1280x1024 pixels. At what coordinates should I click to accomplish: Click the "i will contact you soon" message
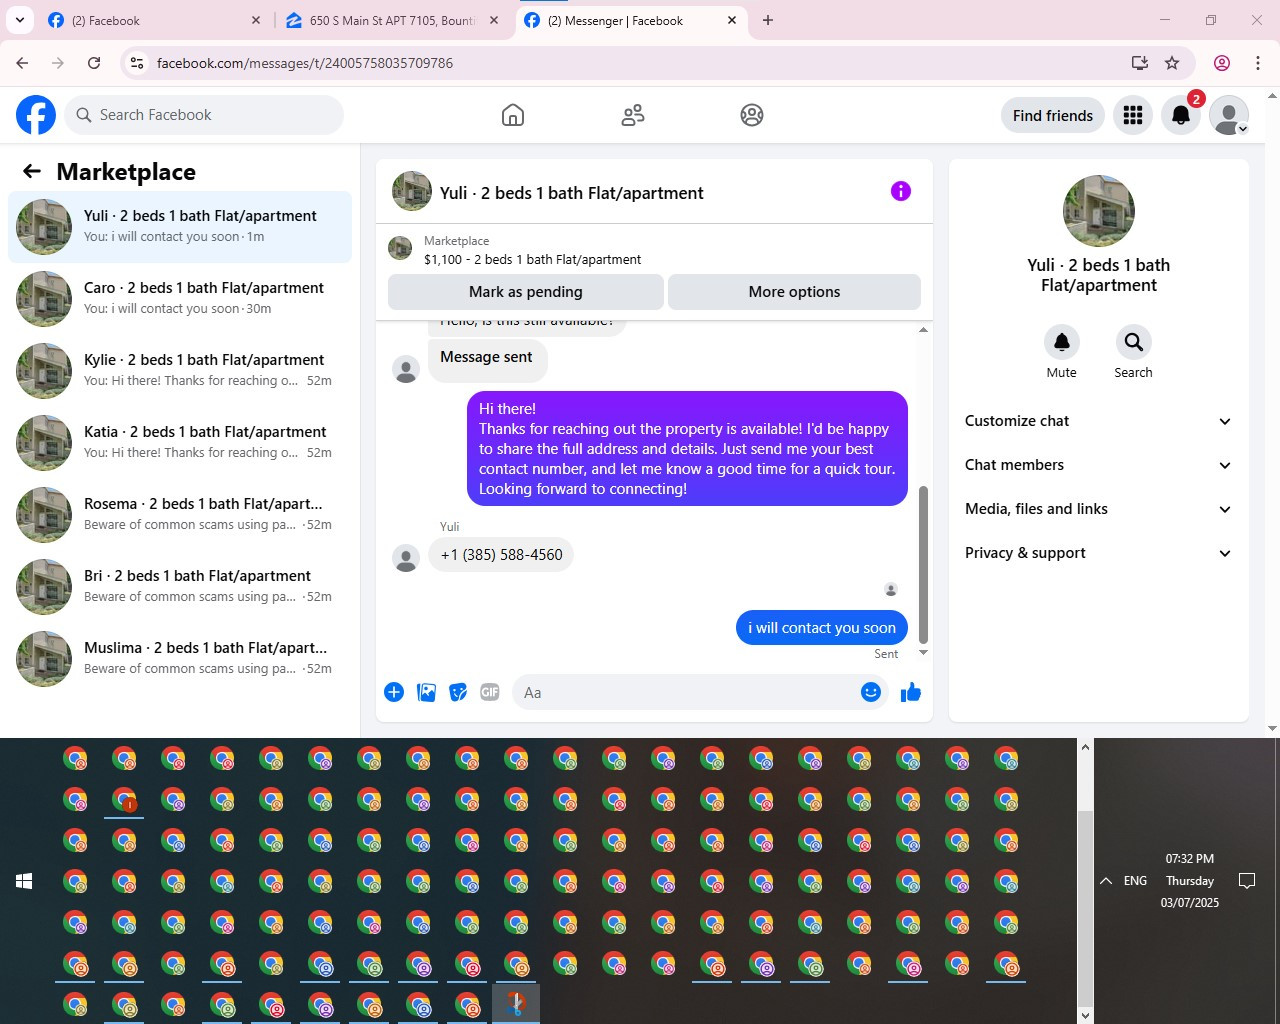tap(822, 628)
